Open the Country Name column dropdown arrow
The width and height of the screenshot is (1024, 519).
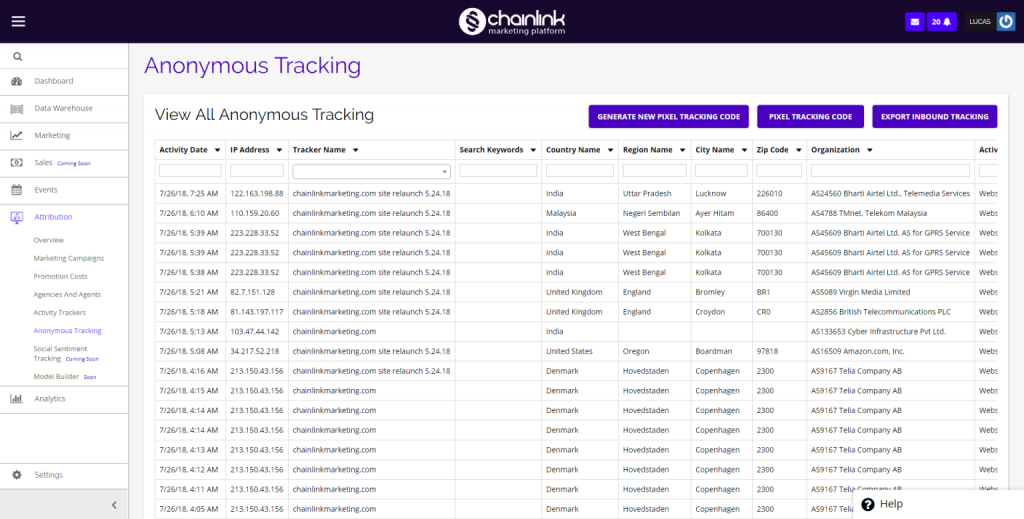tap(610, 150)
